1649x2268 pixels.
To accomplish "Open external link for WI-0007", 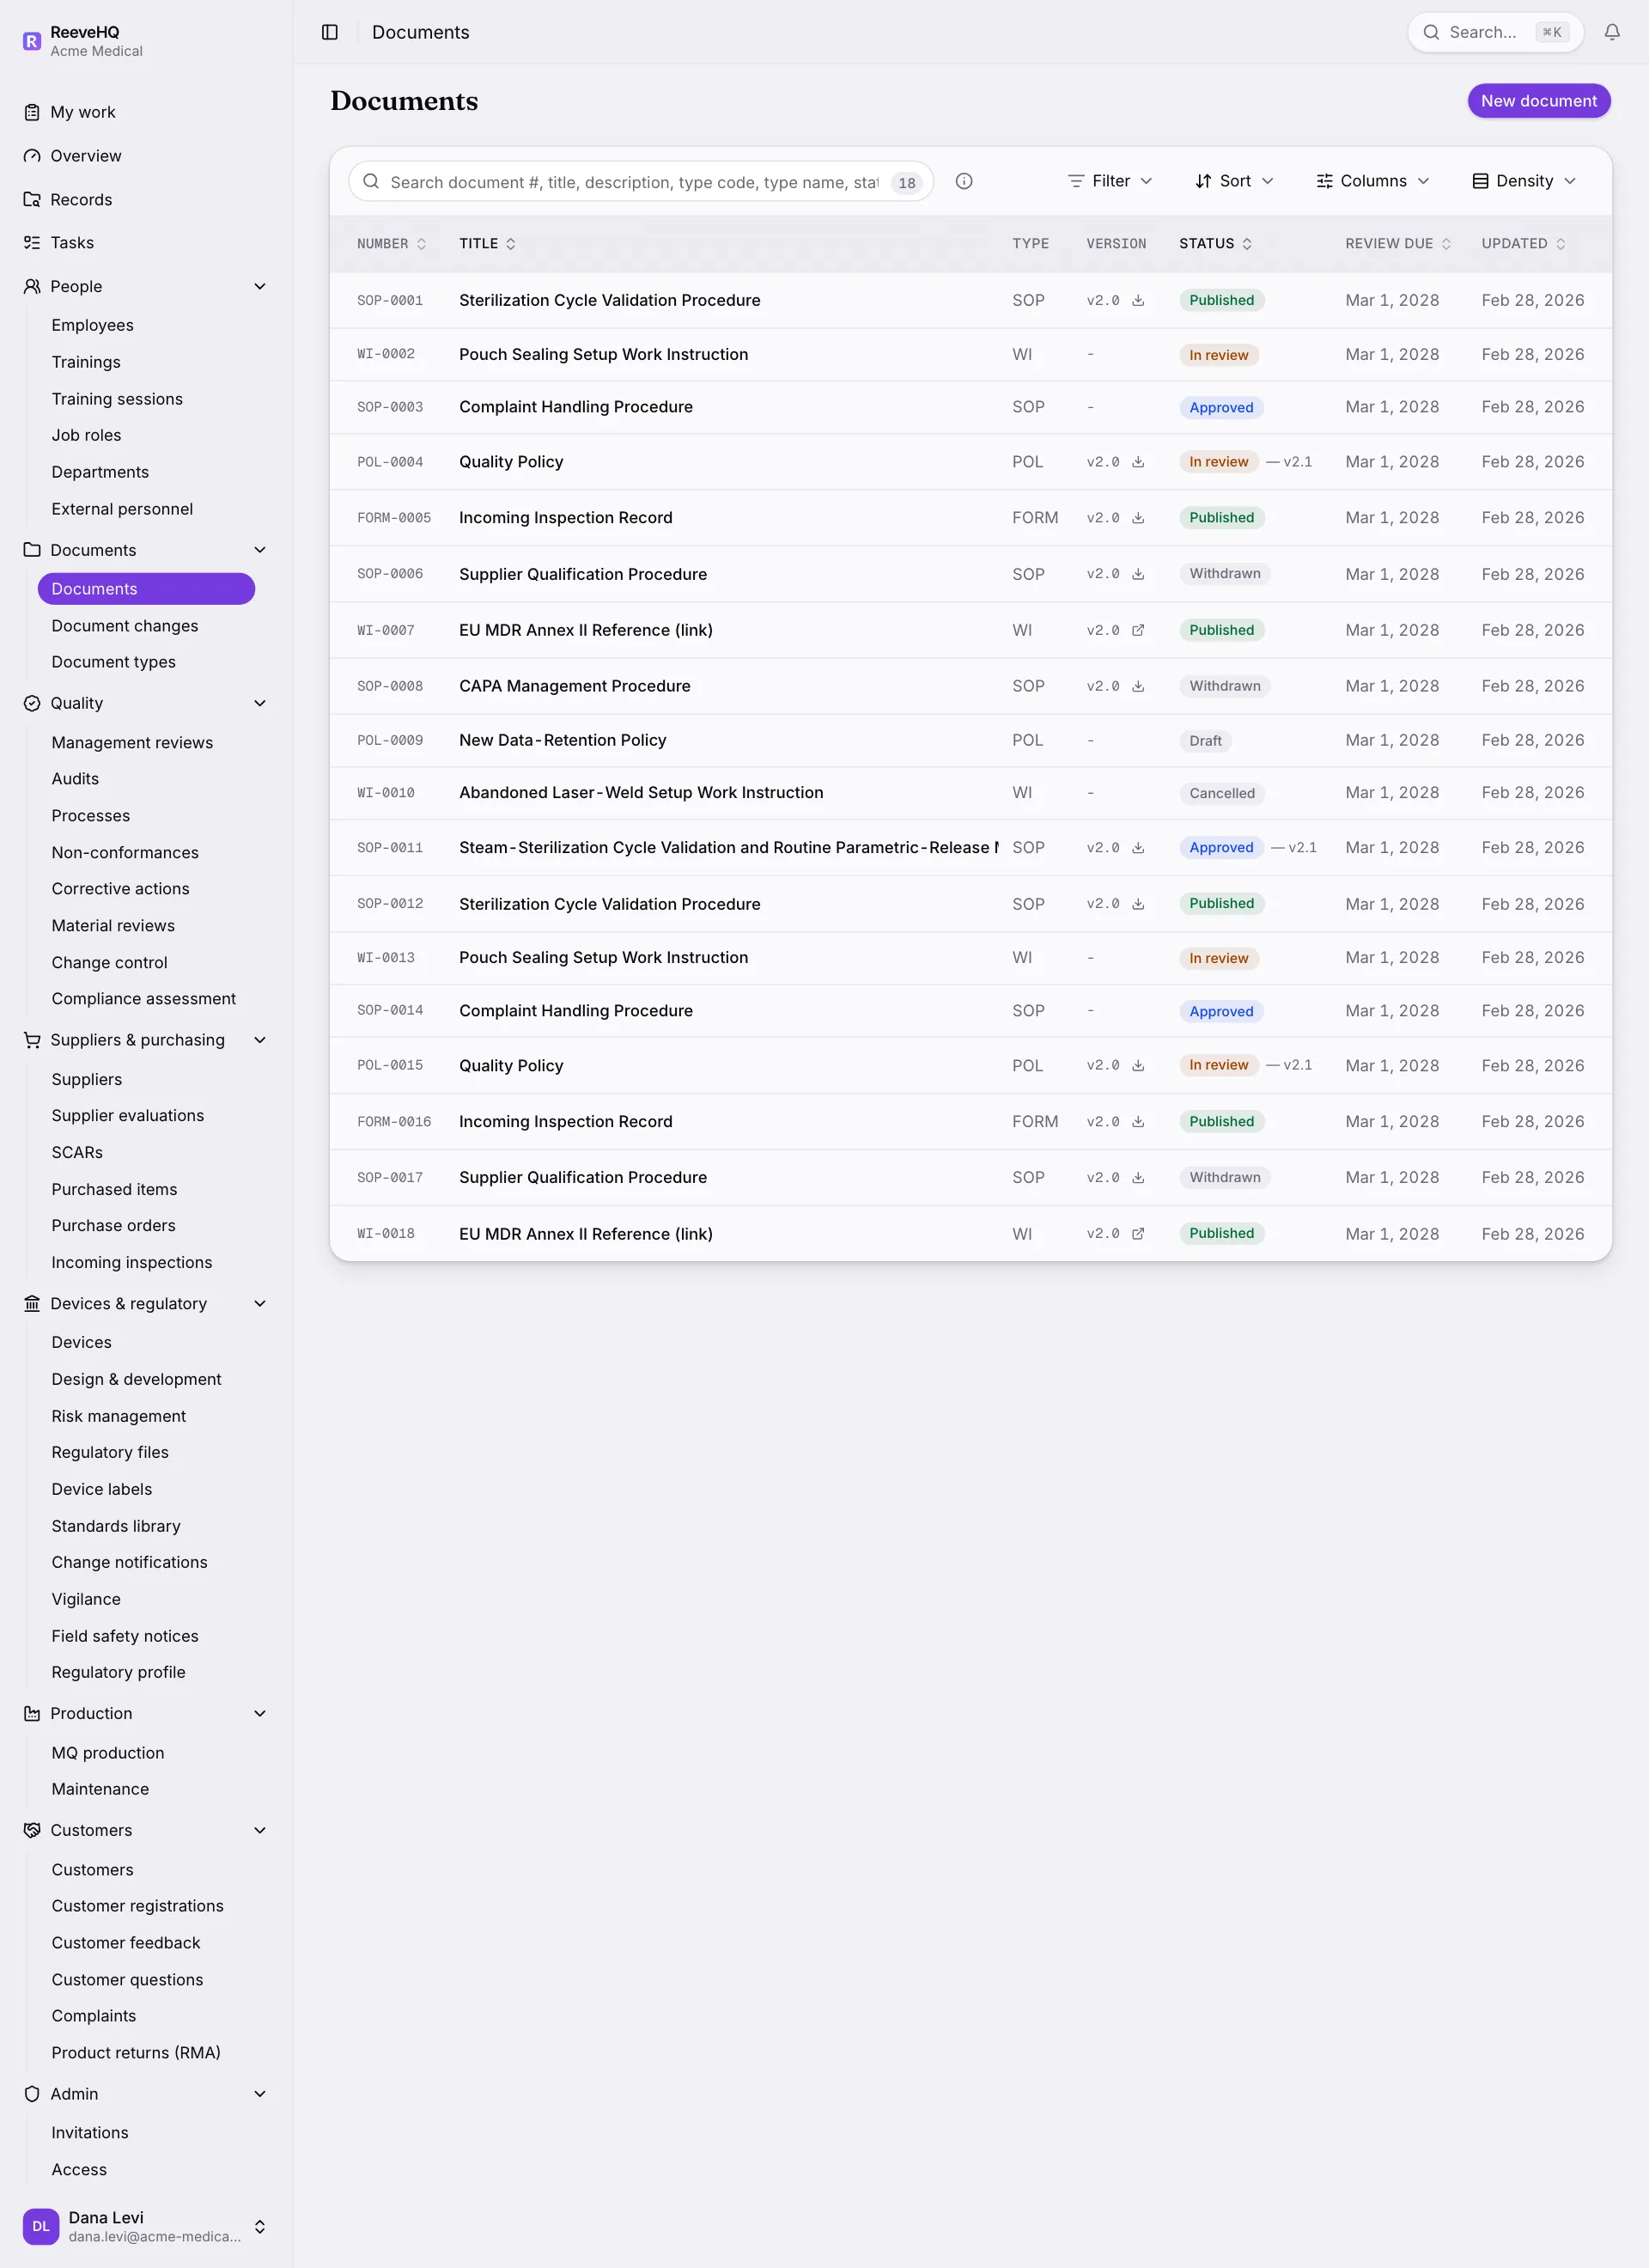I will coord(1138,630).
